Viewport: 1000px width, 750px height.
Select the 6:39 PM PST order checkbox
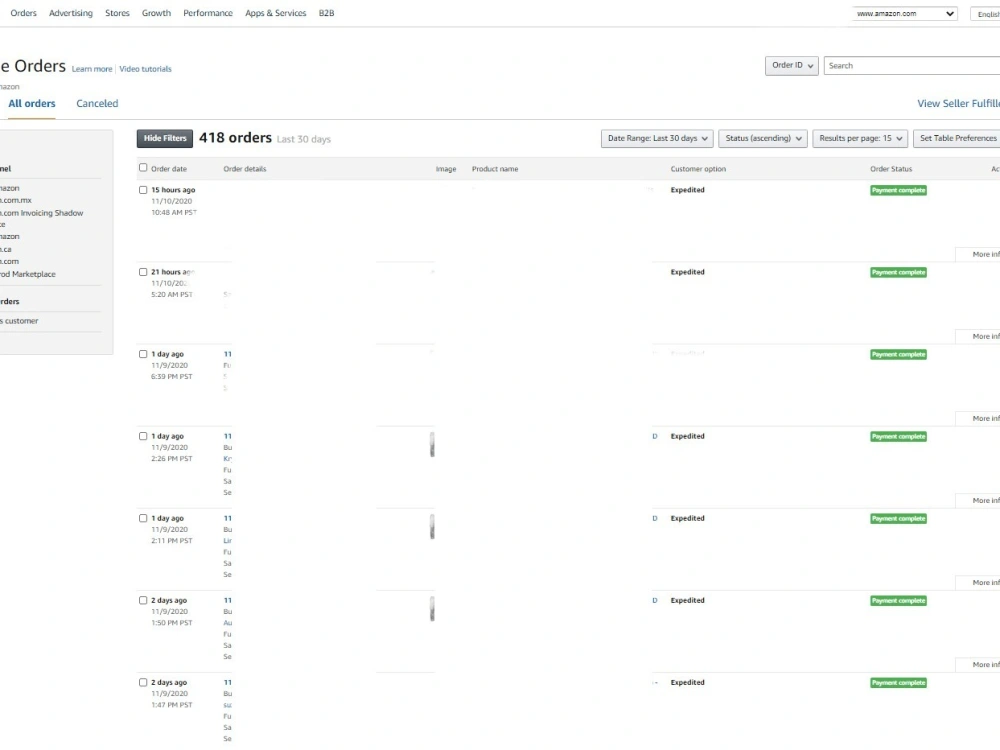(x=143, y=355)
